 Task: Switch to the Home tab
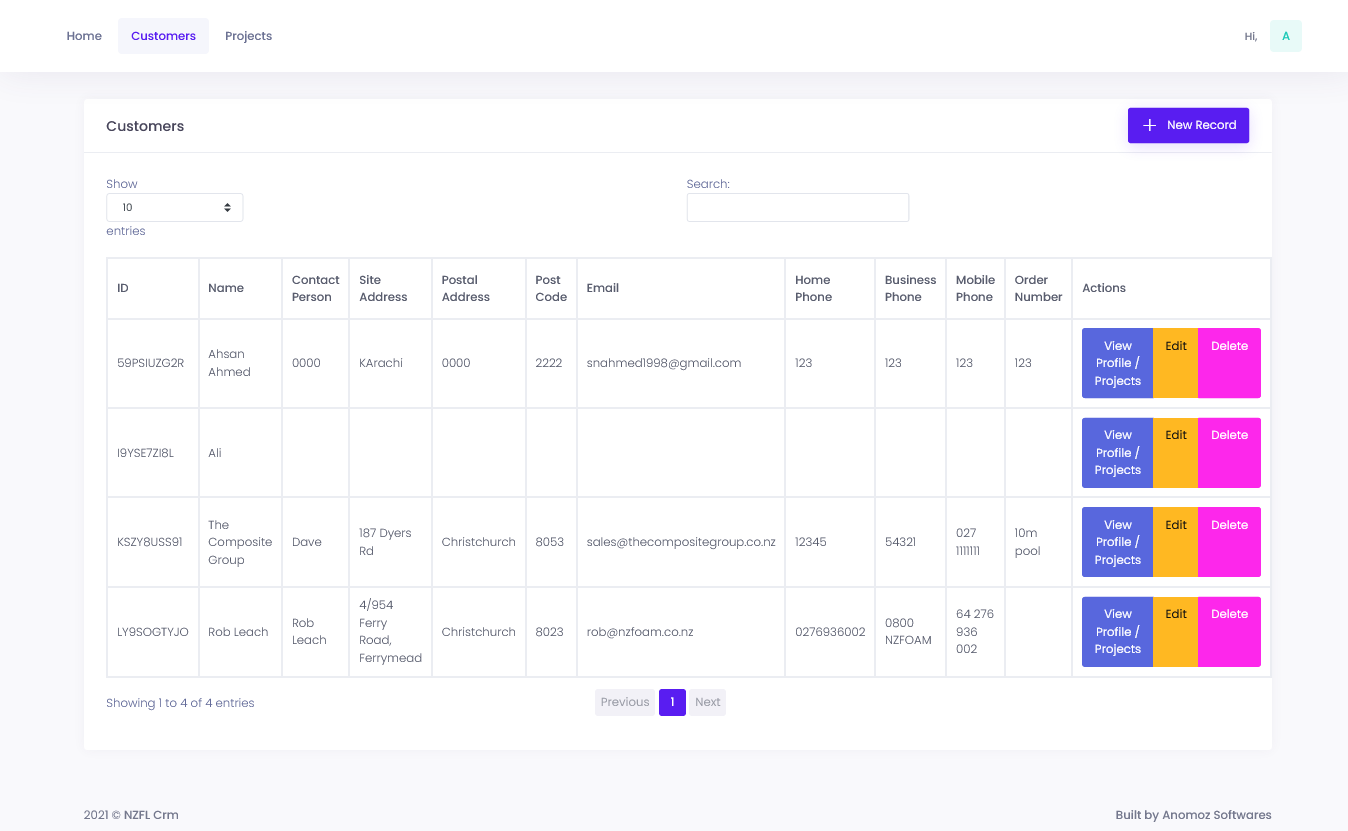point(84,35)
